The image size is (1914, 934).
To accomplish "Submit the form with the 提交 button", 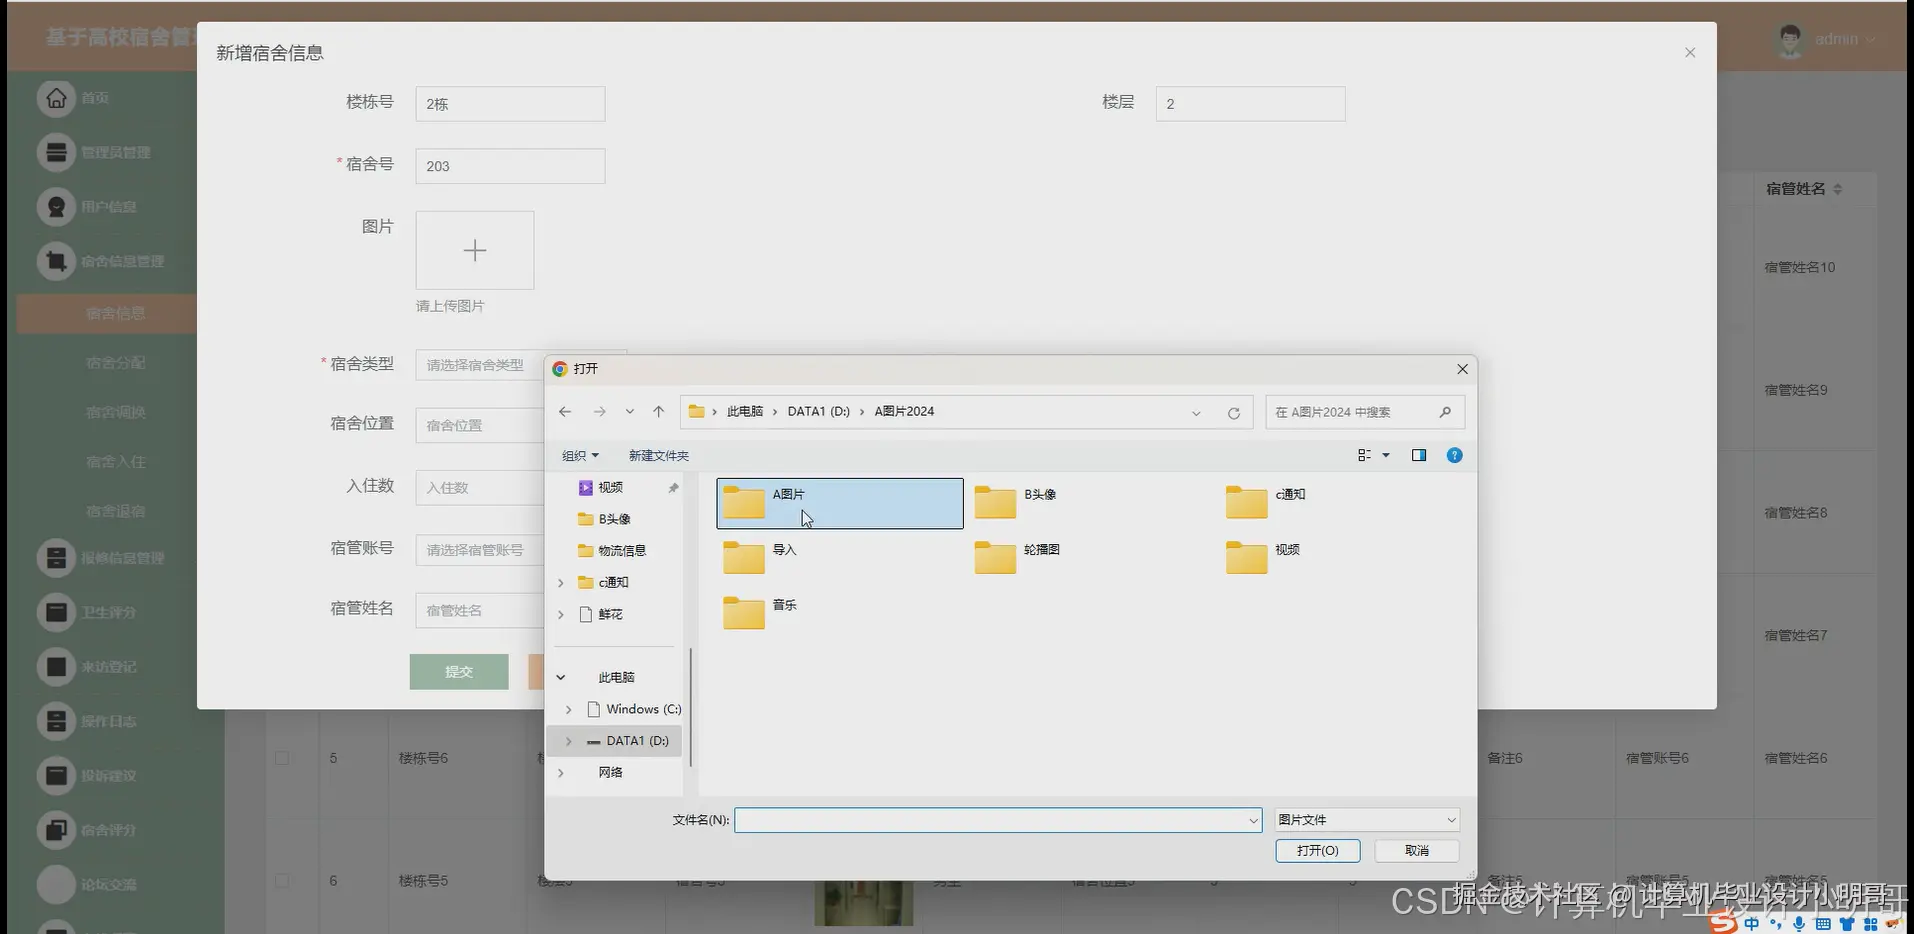I will [459, 672].
